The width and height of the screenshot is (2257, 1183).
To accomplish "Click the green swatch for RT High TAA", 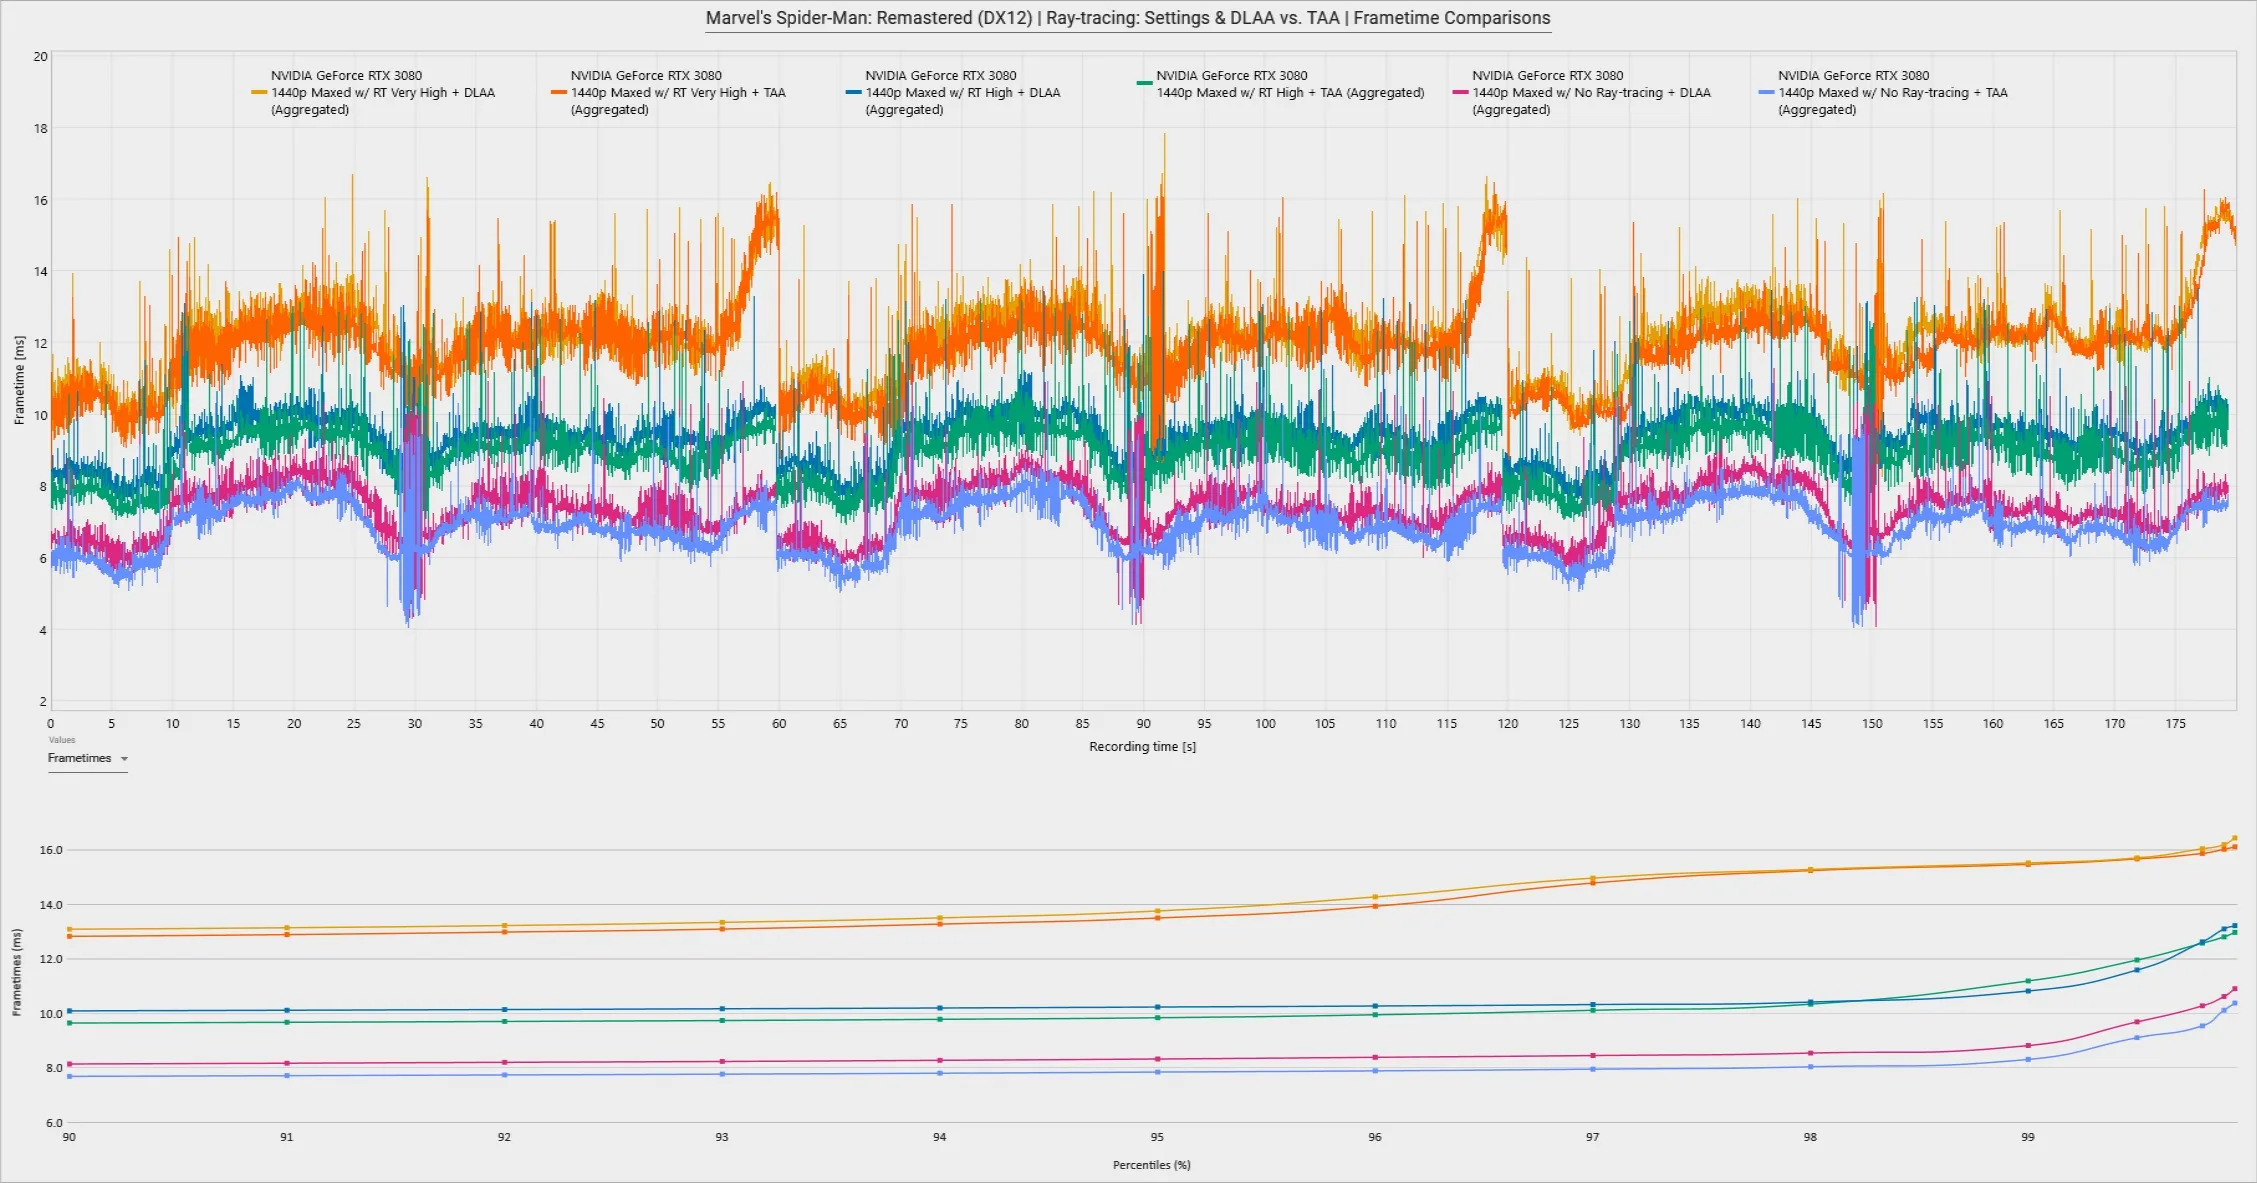I will coord(1145,83).
